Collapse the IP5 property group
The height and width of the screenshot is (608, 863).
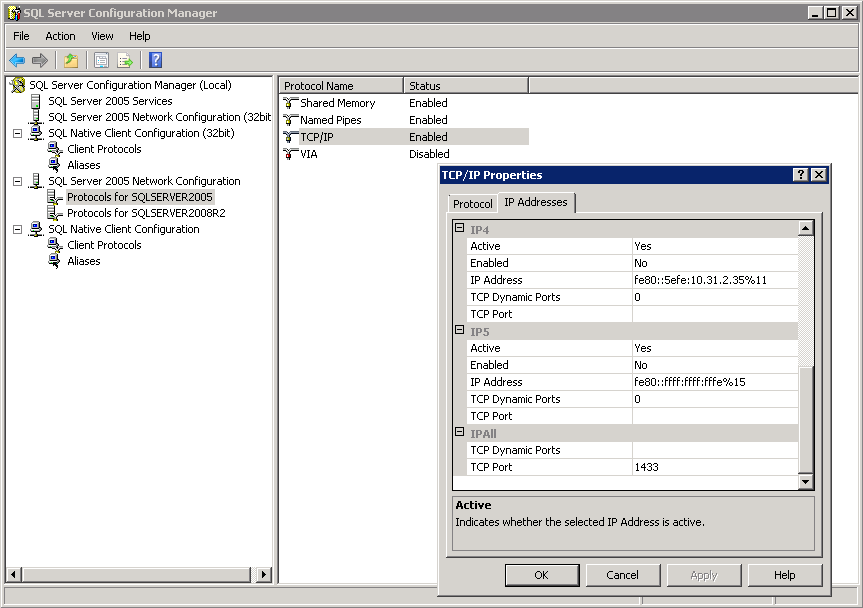(460, 330)
